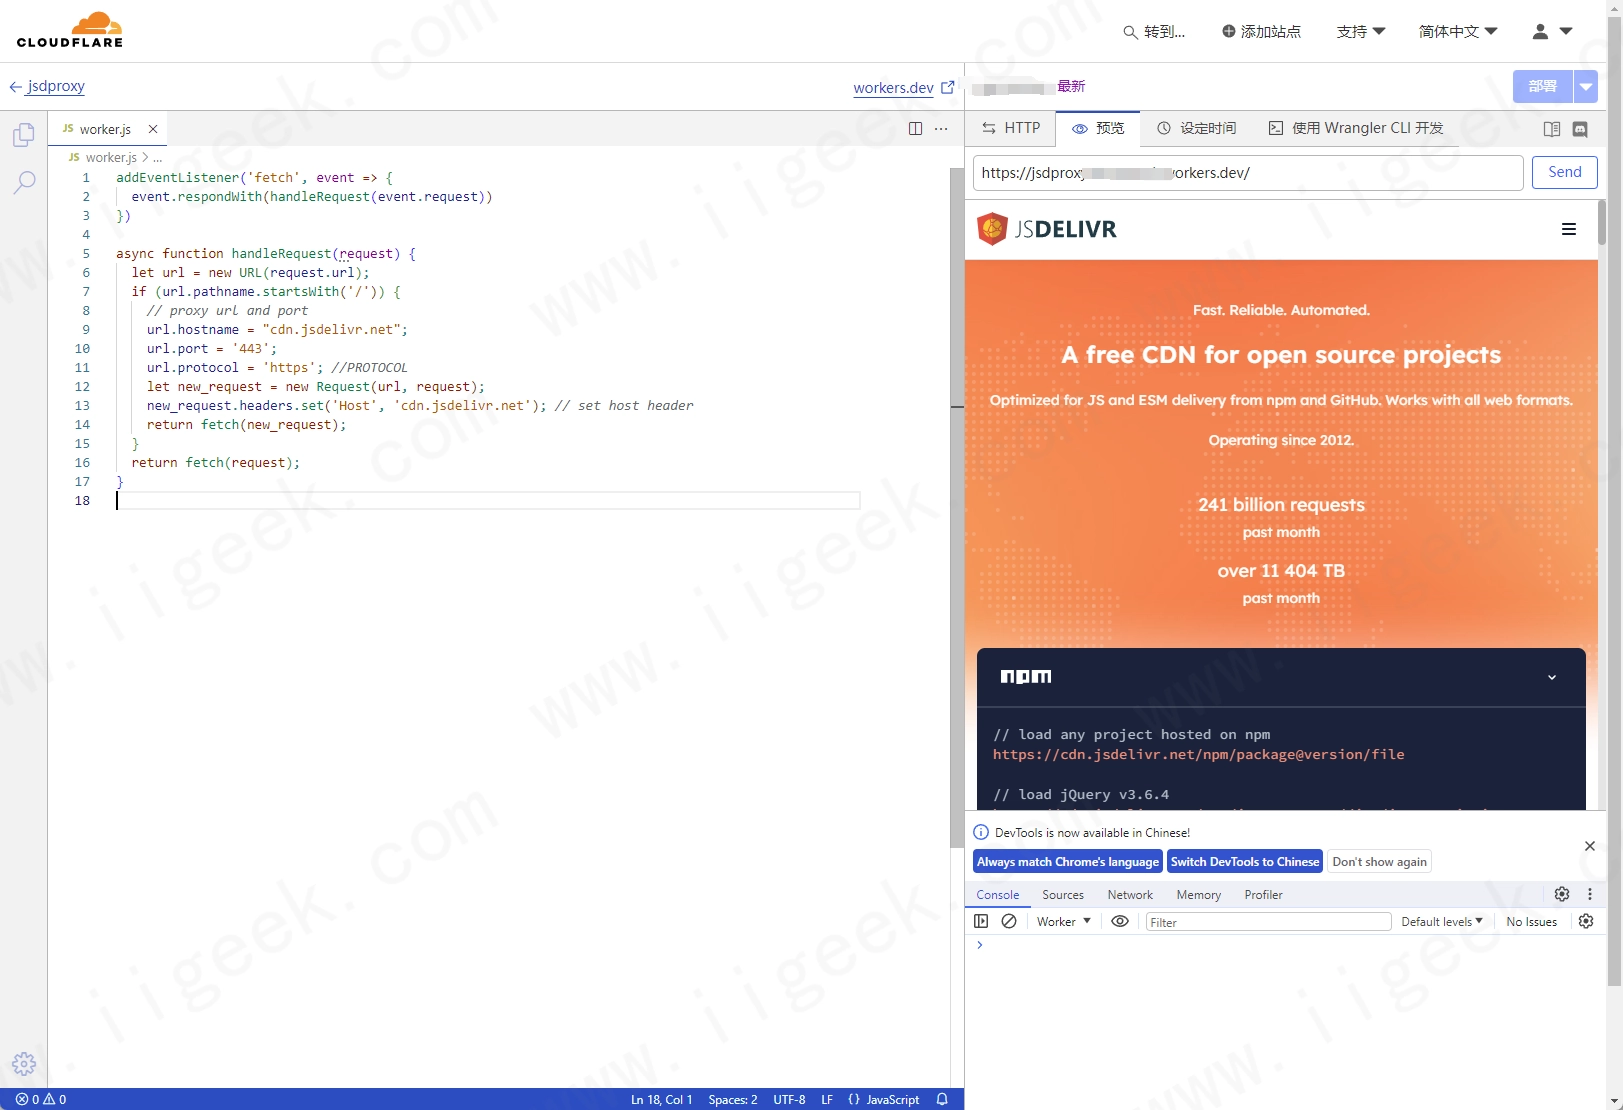This screenshot has height=1110, width=1623.
Task: Open the Search icon in editor sidebar
Action: tap(24, 182)
